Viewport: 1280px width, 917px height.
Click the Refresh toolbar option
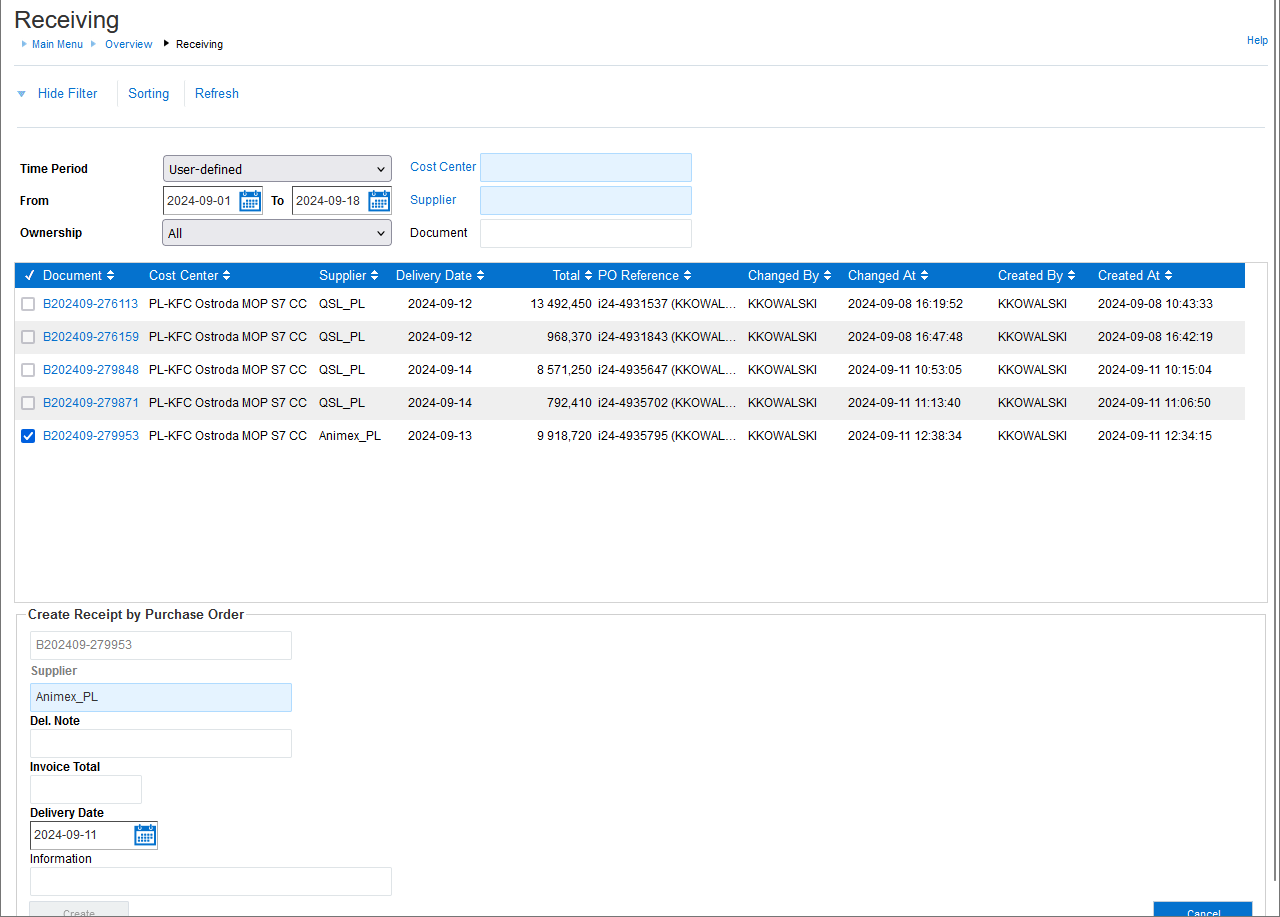tap(216, 94)
